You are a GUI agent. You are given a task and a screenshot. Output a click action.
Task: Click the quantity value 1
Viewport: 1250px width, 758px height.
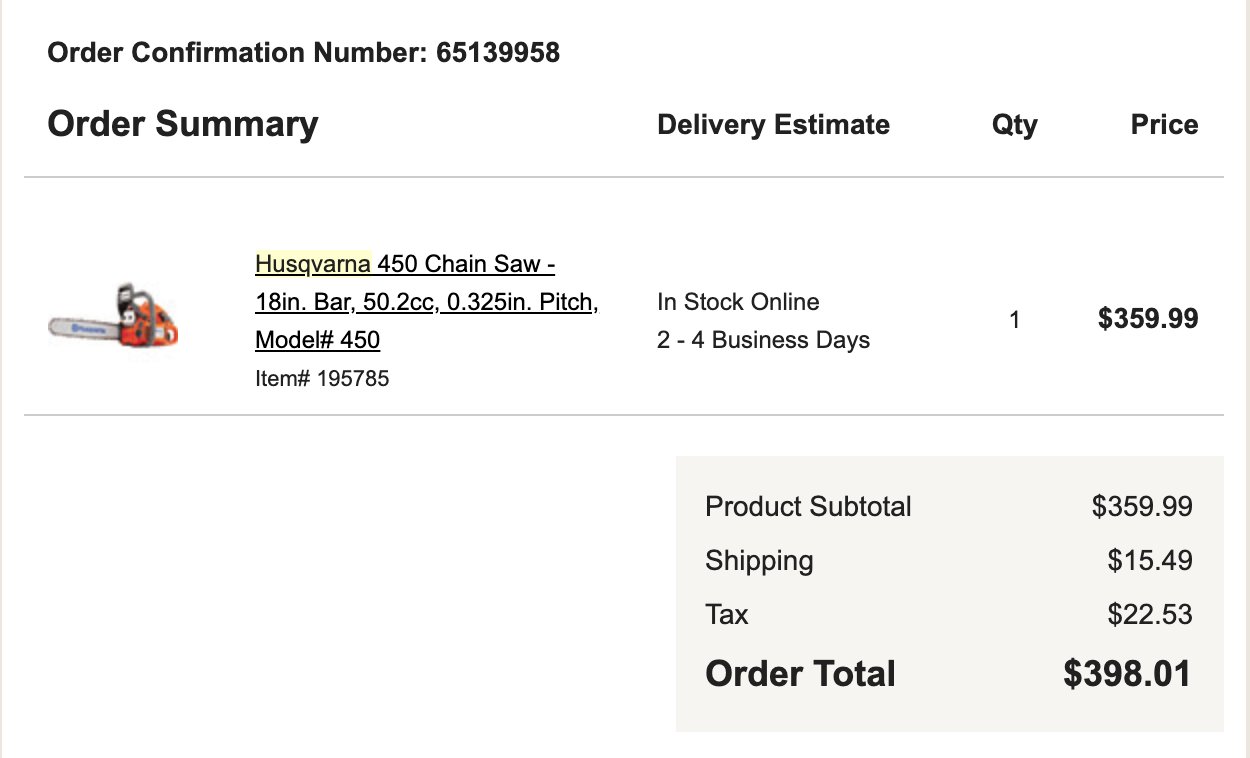(x=1015, y=320)
